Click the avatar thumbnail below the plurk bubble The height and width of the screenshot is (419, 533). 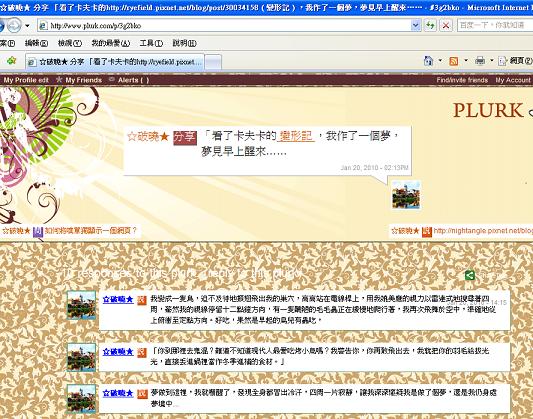click(406, 195)
